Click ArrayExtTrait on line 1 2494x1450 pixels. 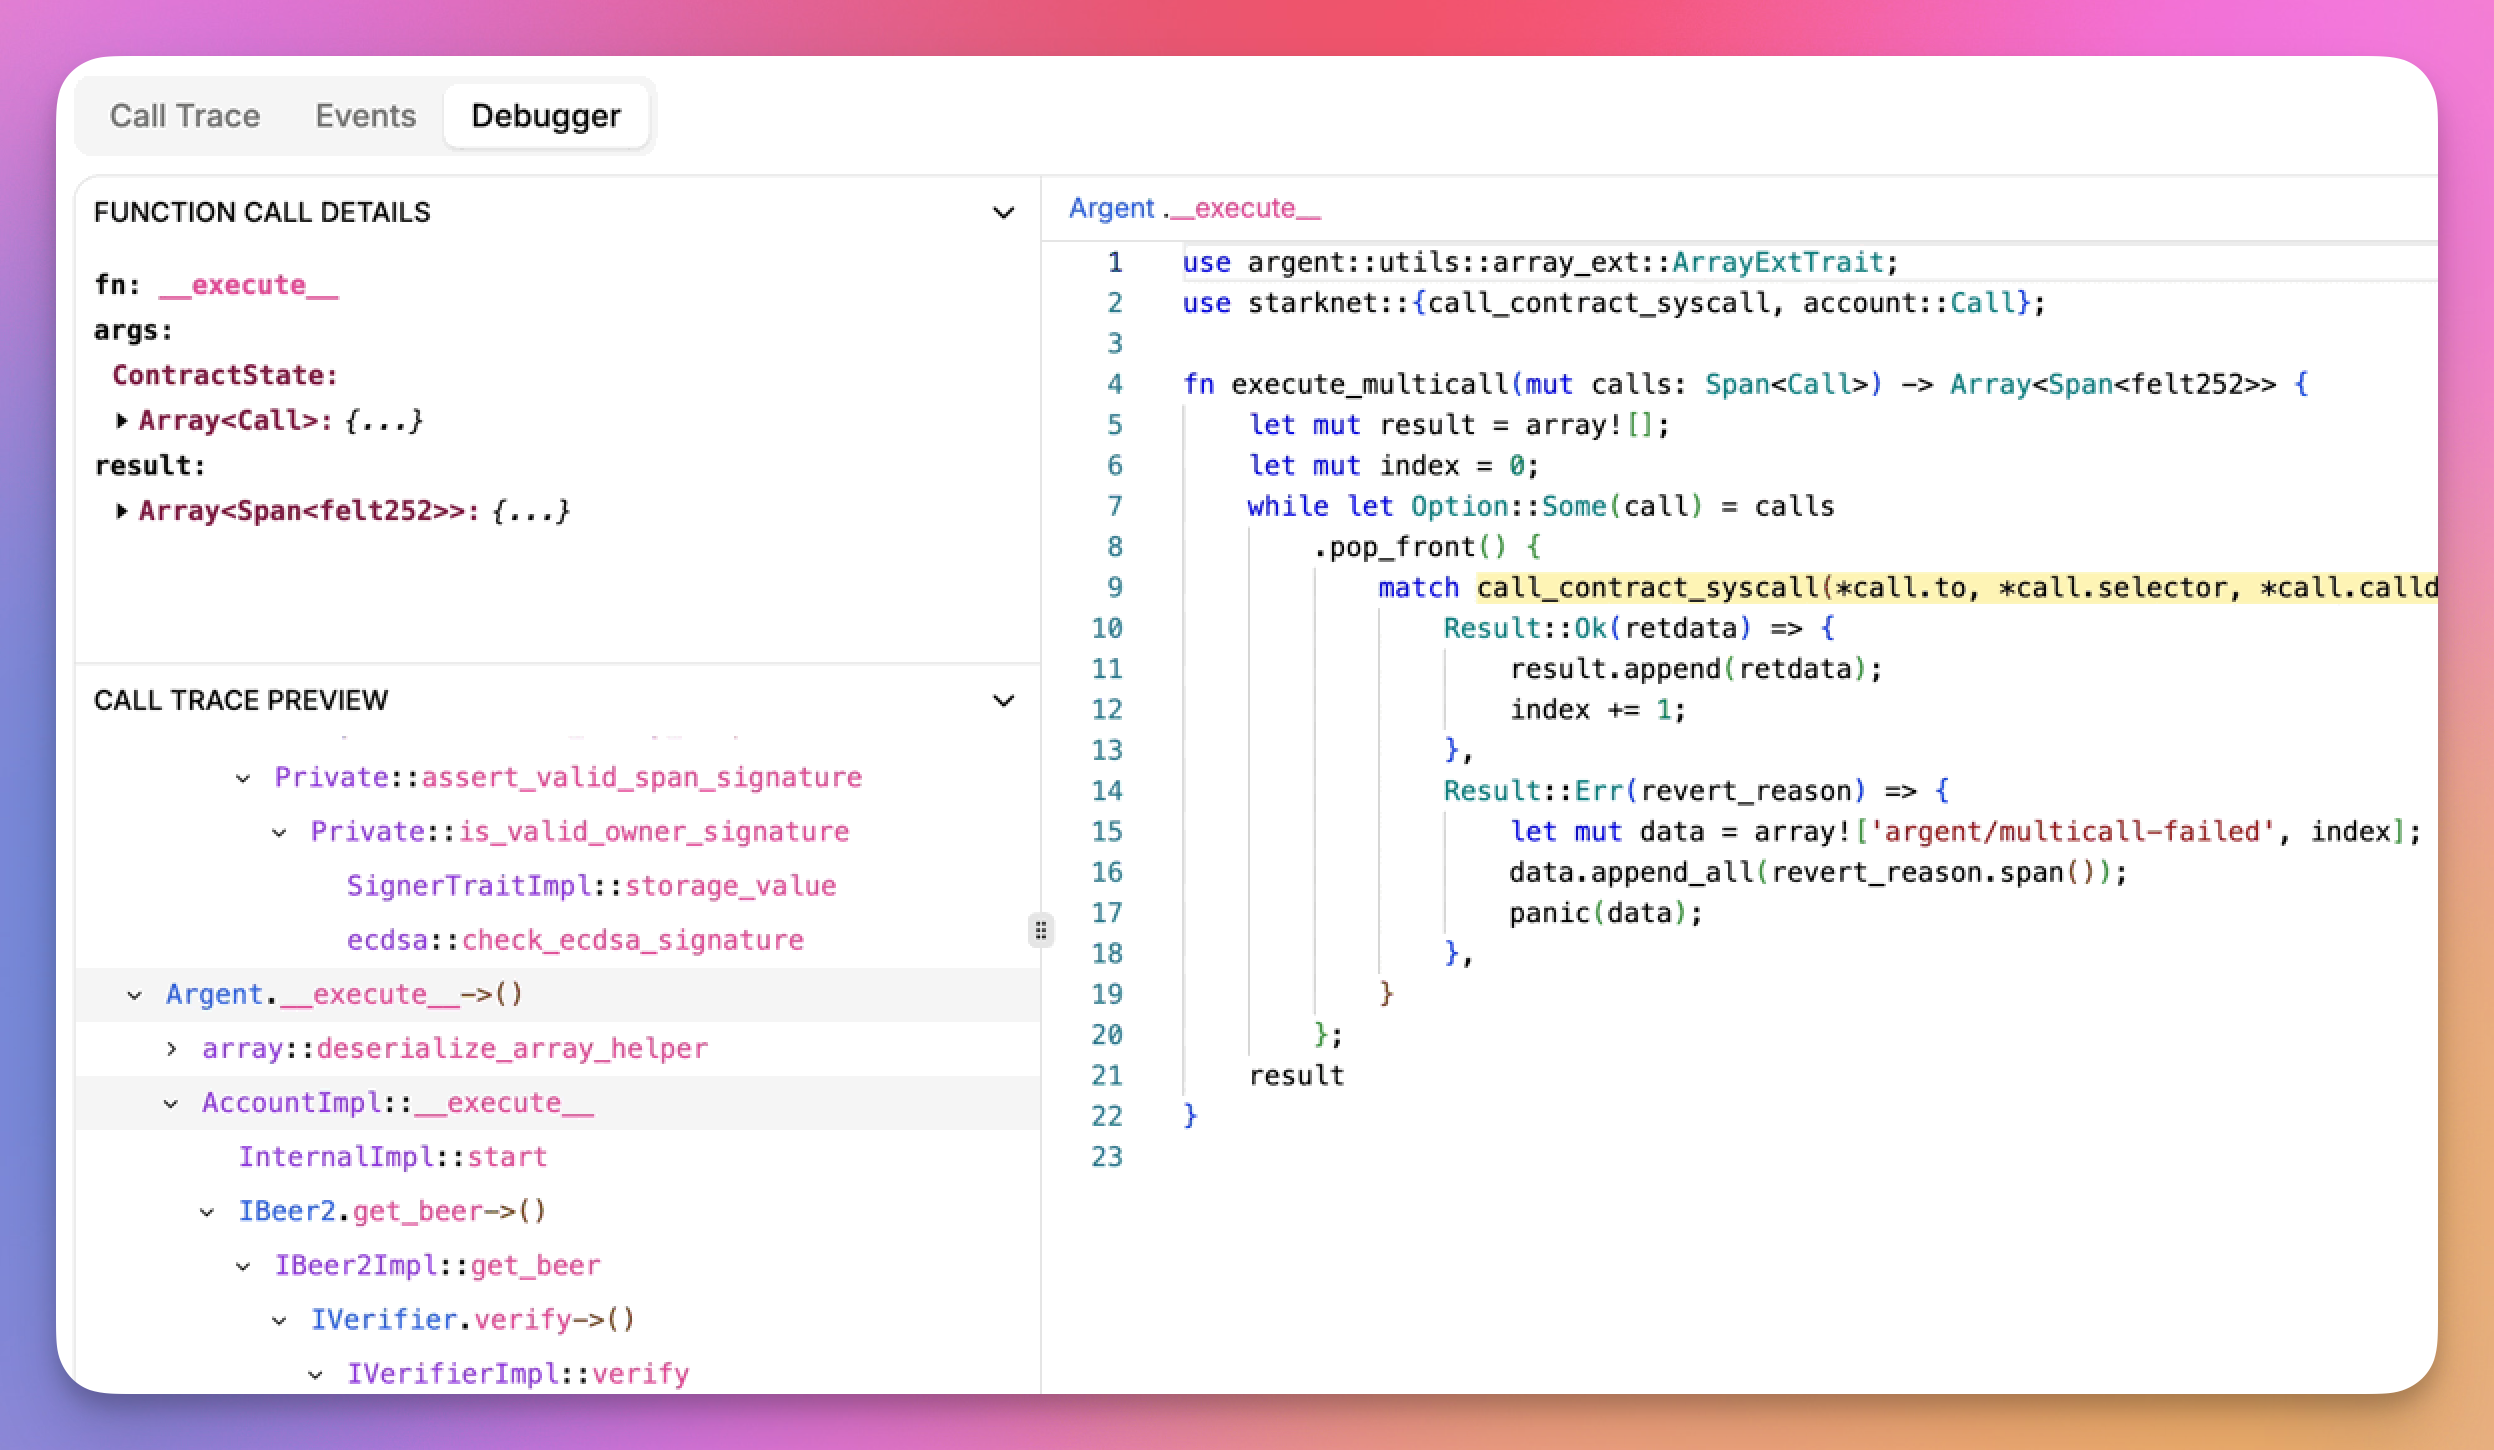click(1778, 262)
